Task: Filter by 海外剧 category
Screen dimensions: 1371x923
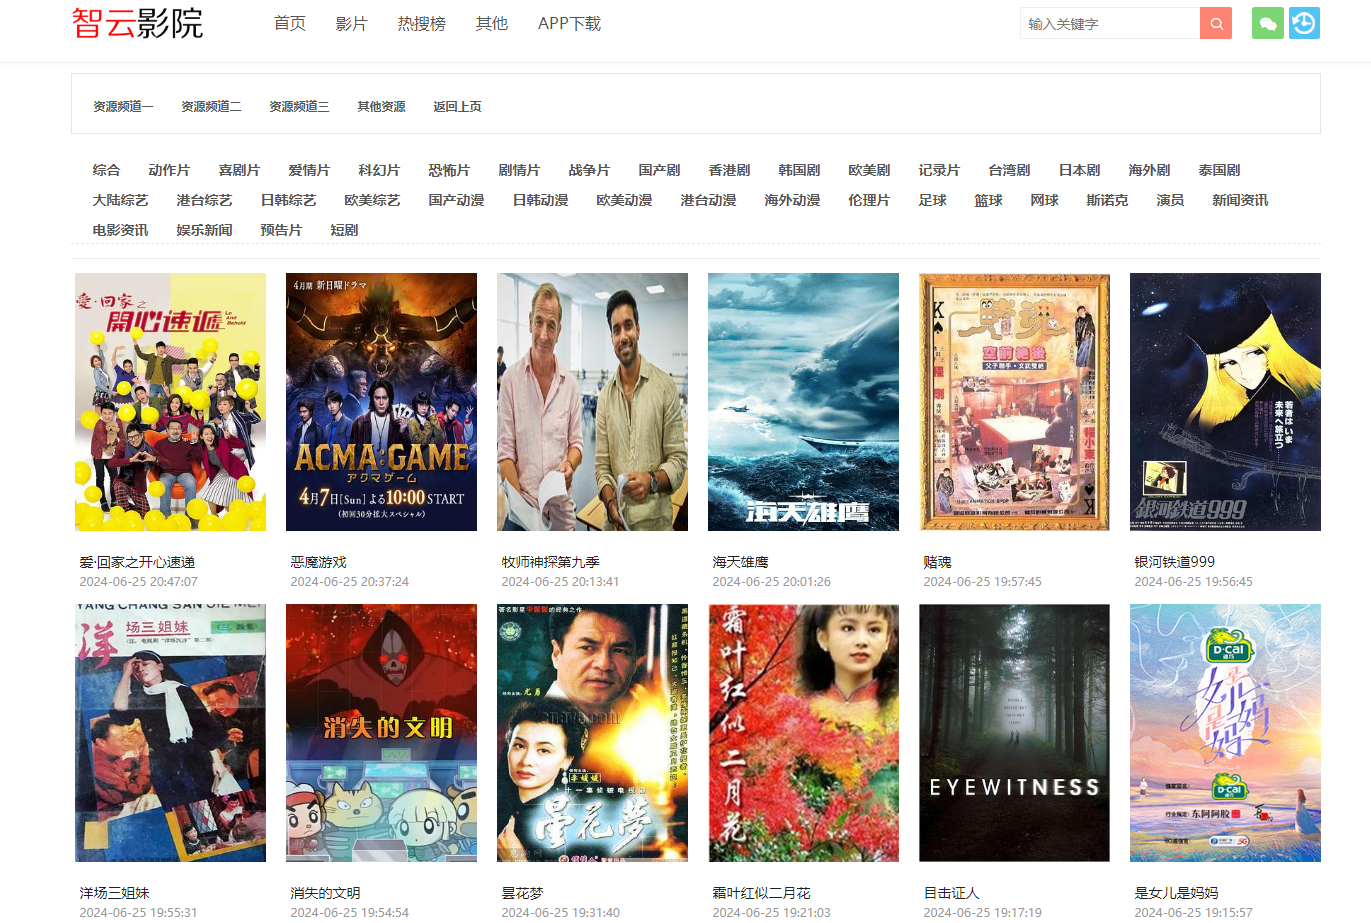Action: pyautogui.click(x=1149, y=170)
